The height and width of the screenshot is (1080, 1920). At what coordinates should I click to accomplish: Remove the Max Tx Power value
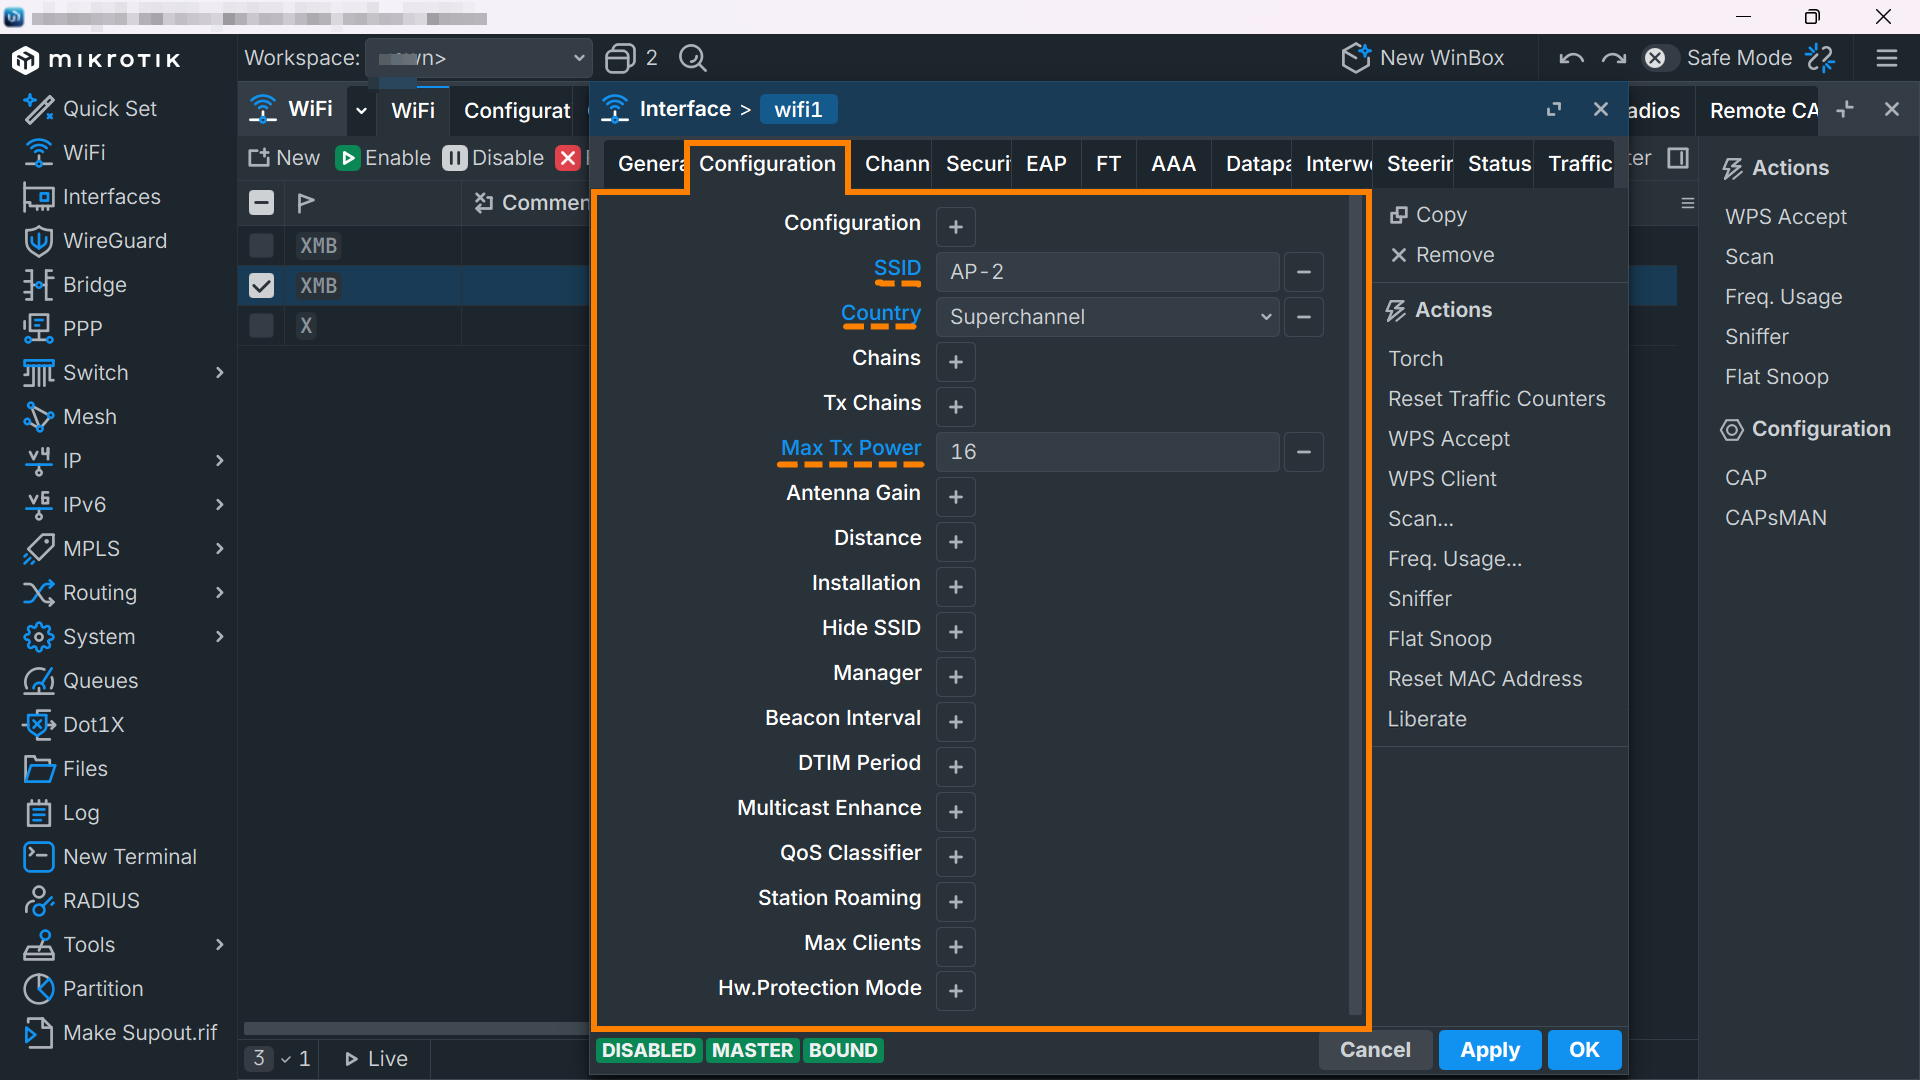click(1304, 452)
